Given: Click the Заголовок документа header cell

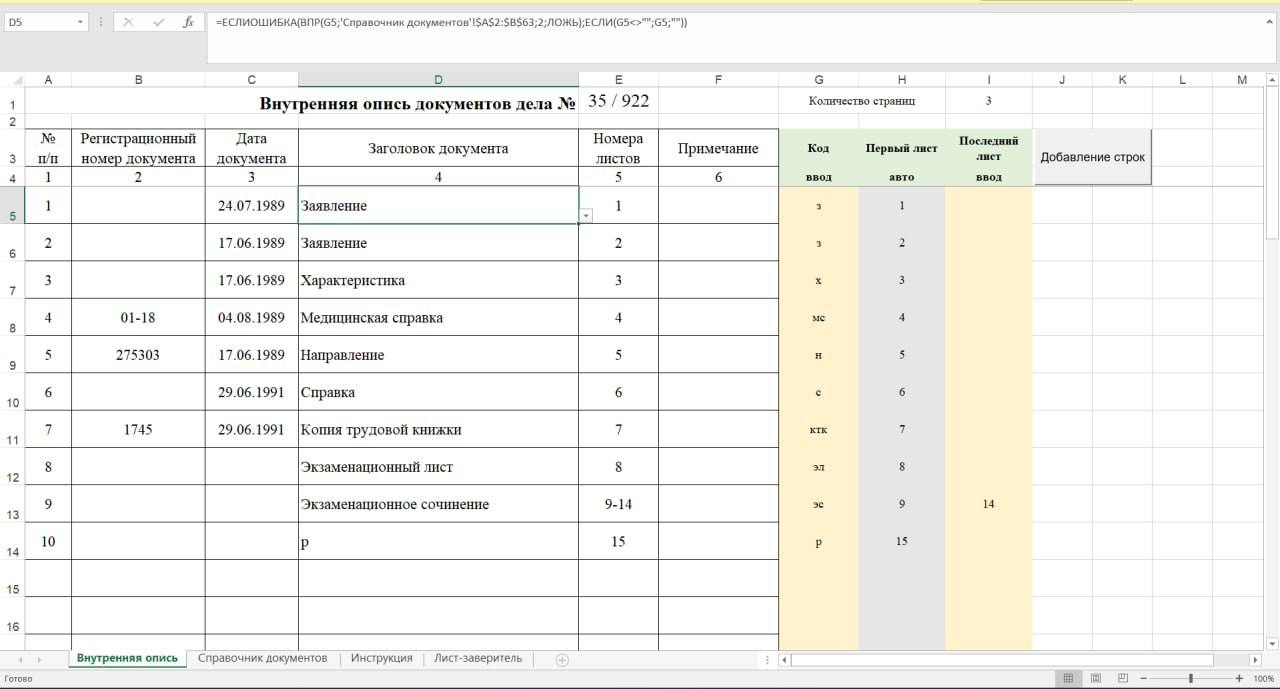Looking at the screenshot, I should pos(438,148).
